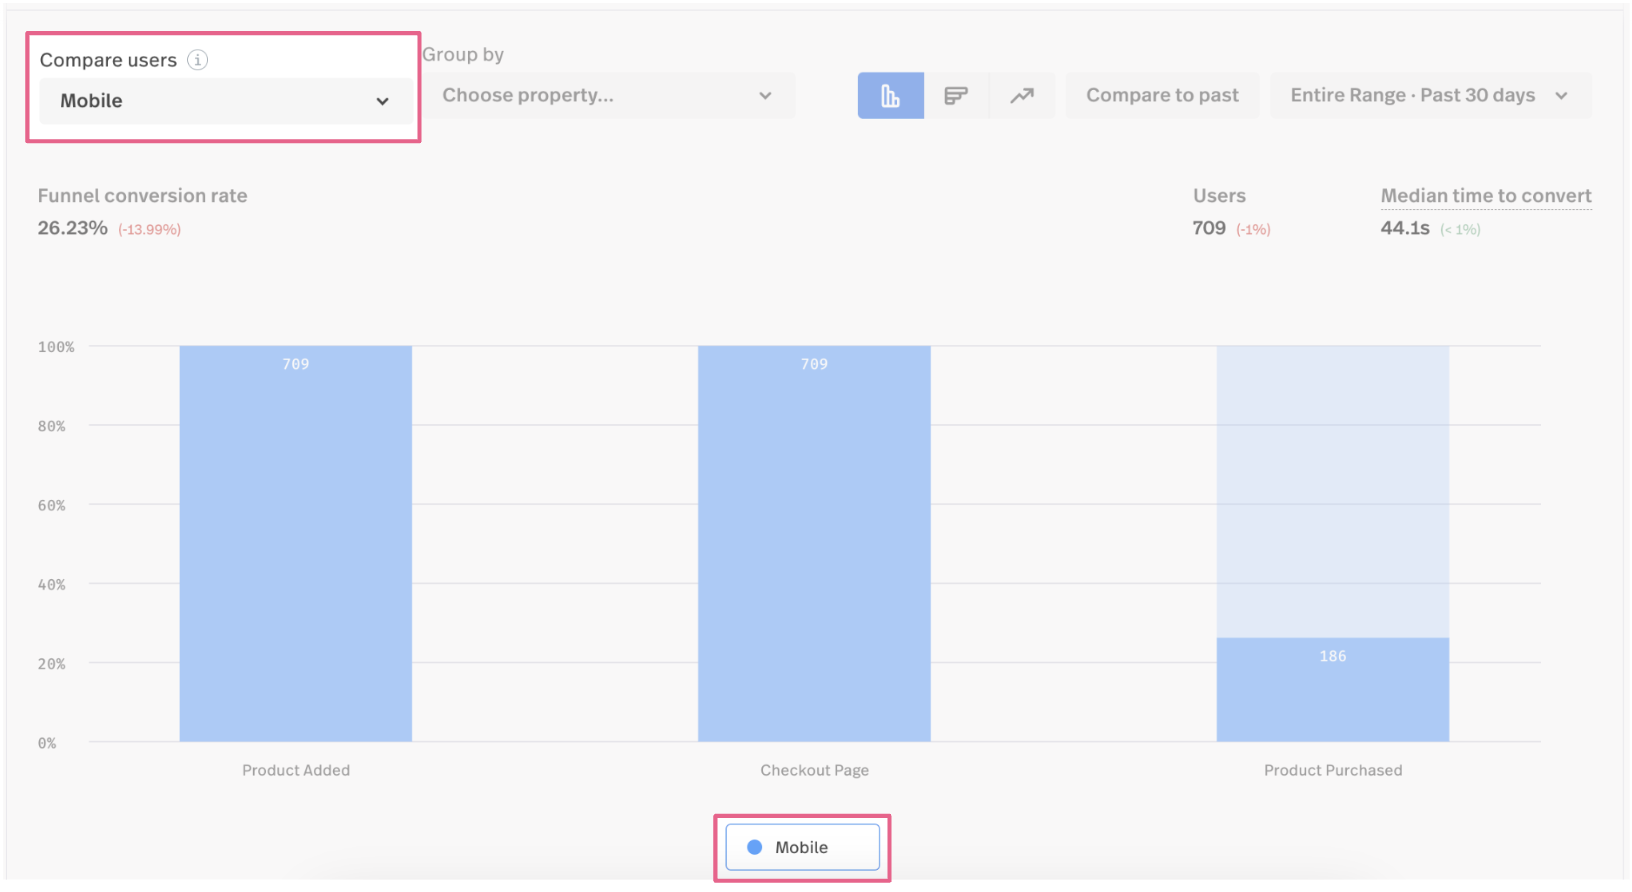1632x892 pixels.
Task: Select the Product Purchased bar showing 186
Action: click(x=1332, y=690)
